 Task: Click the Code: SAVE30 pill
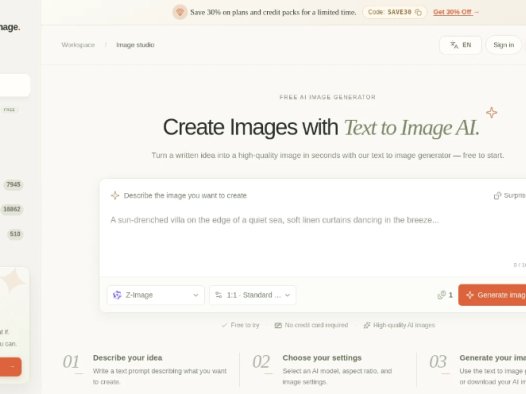[394, 12]
